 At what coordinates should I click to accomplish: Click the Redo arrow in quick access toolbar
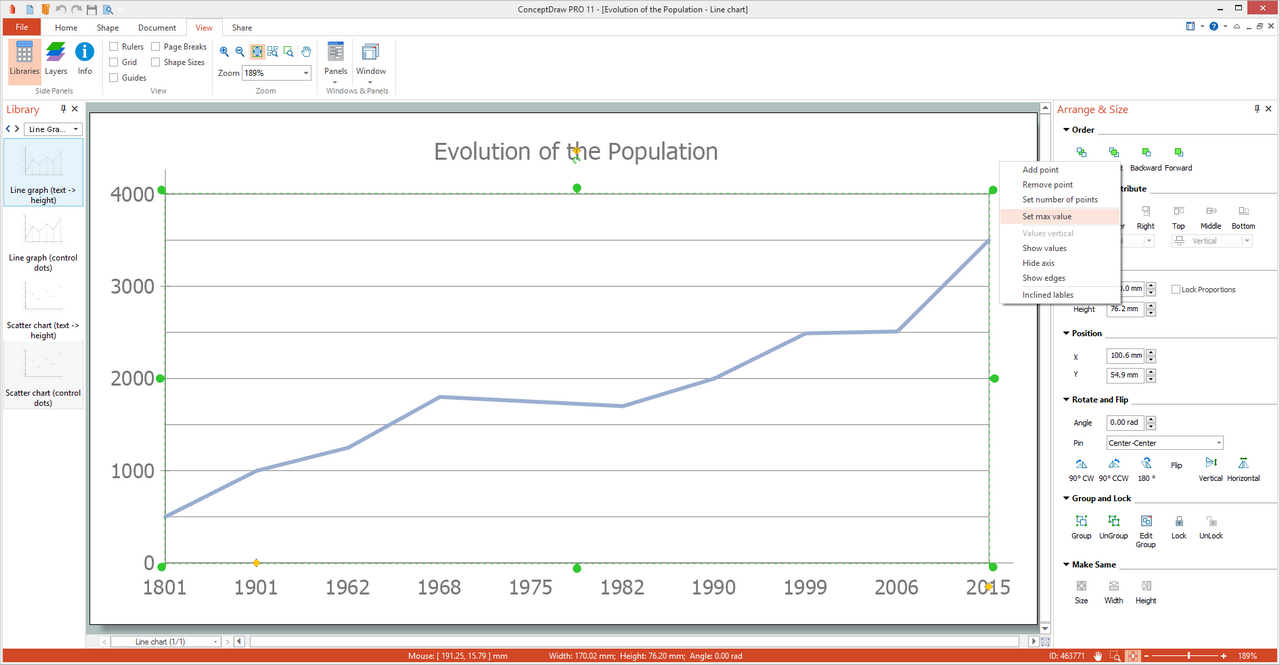(75, 9)
